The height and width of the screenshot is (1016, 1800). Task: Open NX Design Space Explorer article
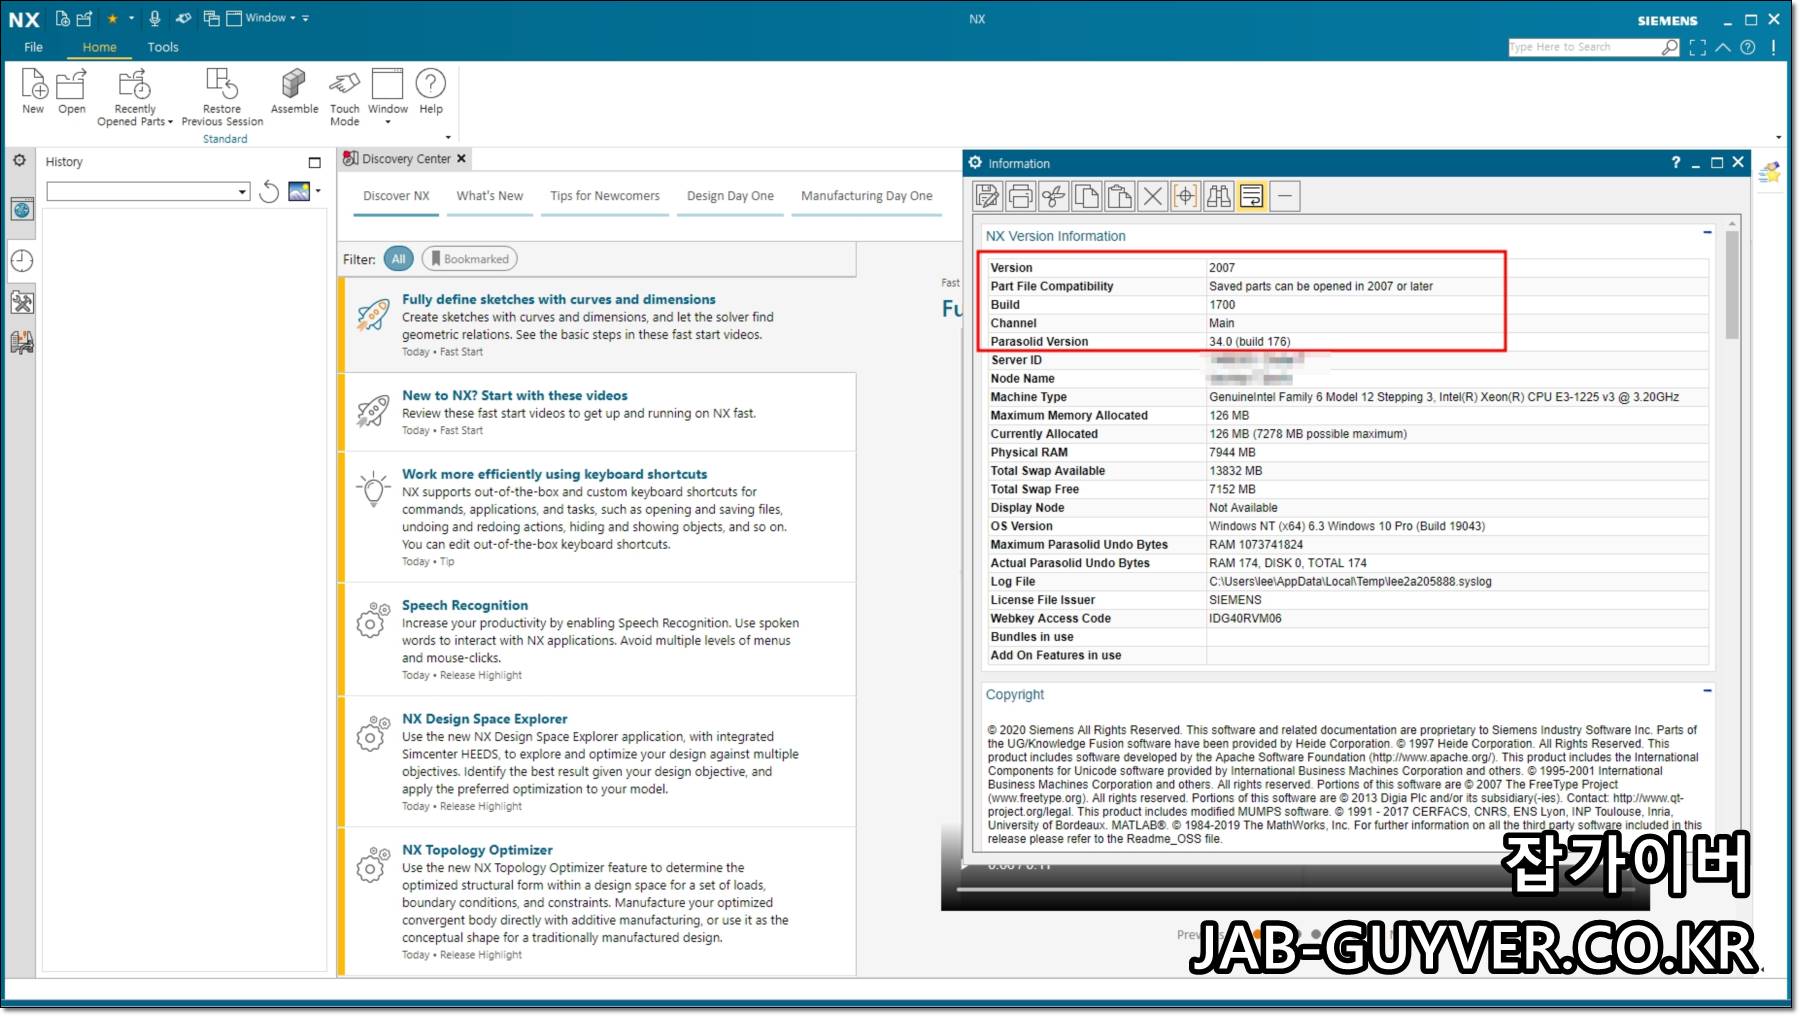point(484,718)
